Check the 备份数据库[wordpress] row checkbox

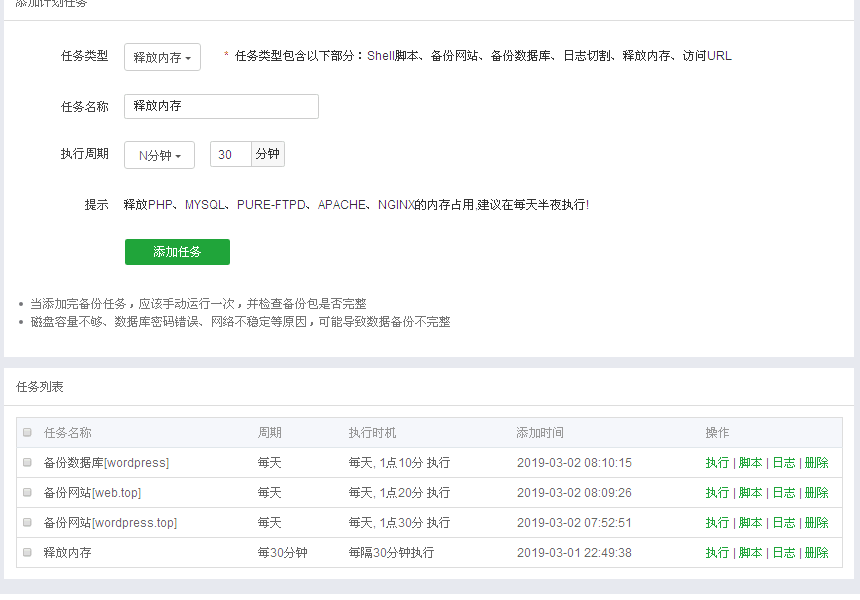pyautogui.click(x=28, y=462)
